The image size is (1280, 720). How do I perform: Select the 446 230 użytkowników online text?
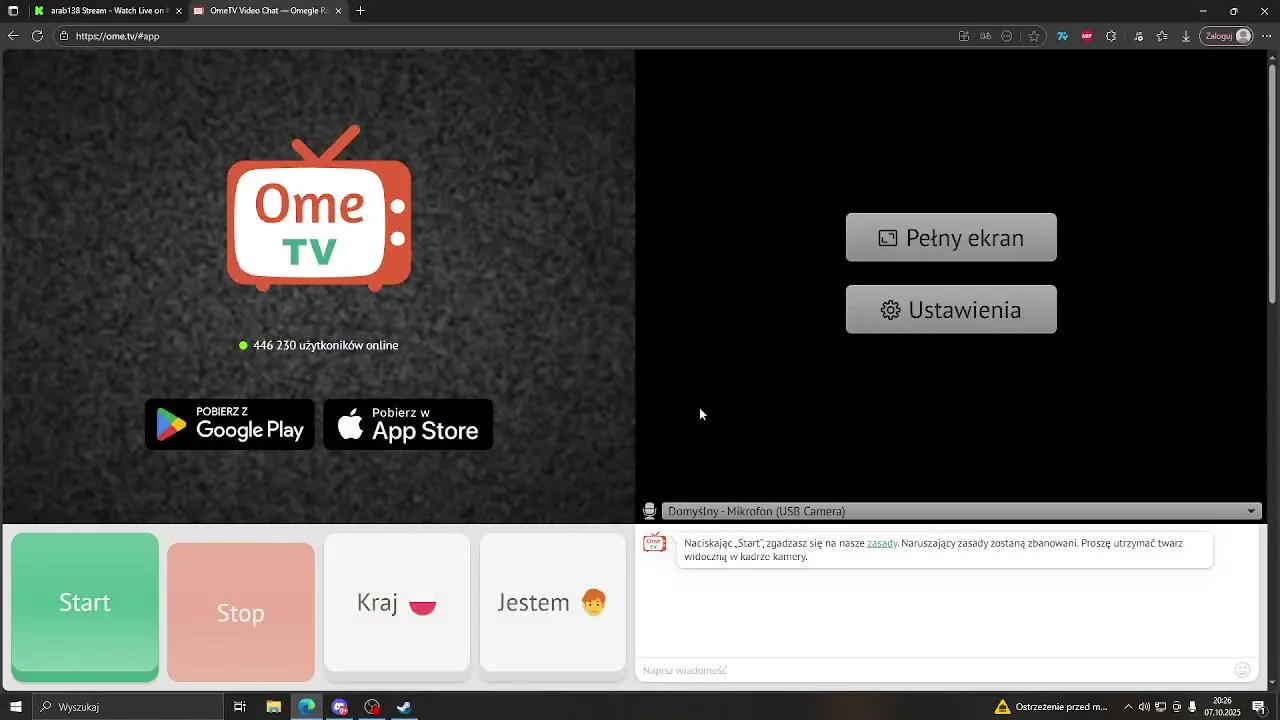pyautogui.click(x=326, y=345)
